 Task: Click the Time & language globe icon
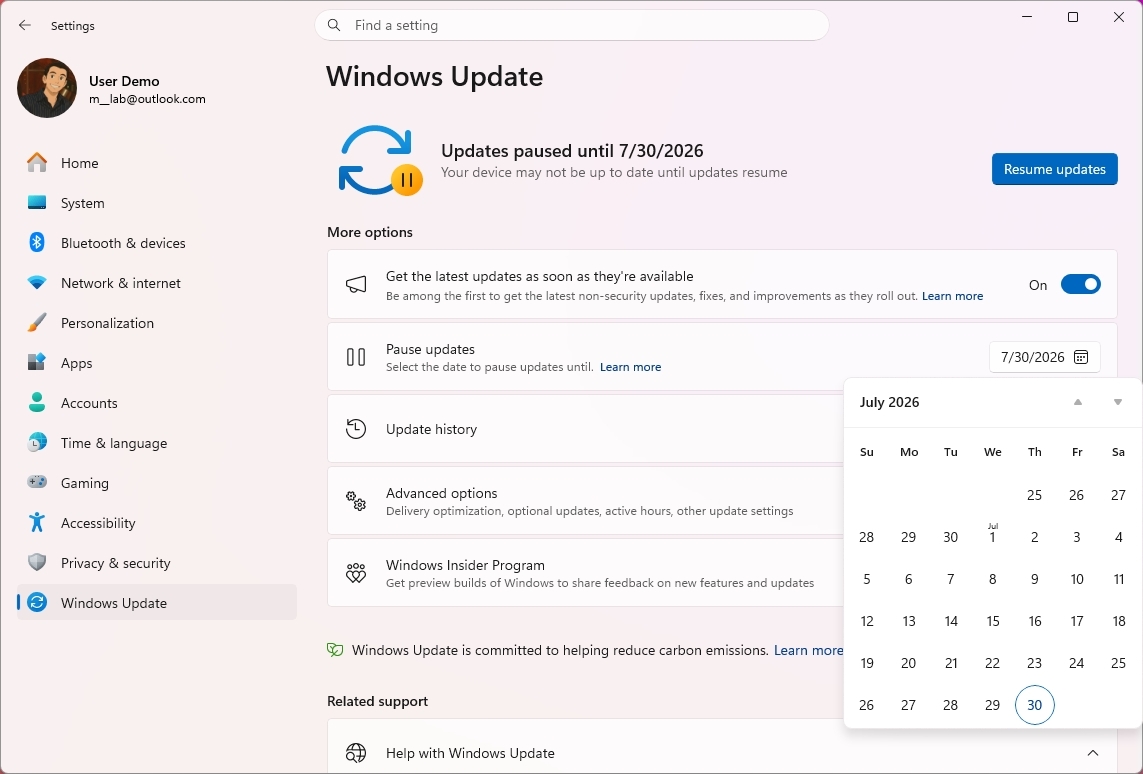(x=37, y=442)
